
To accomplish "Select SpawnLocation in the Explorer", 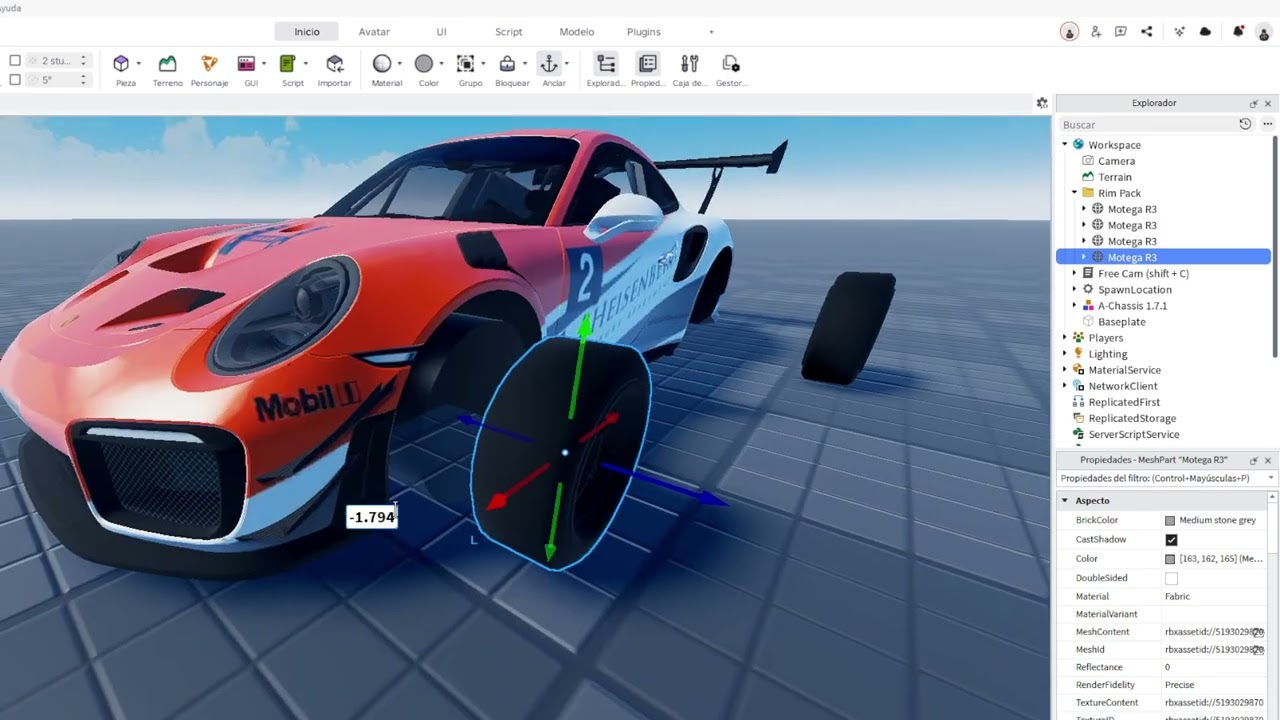I will pos(1134,290).
